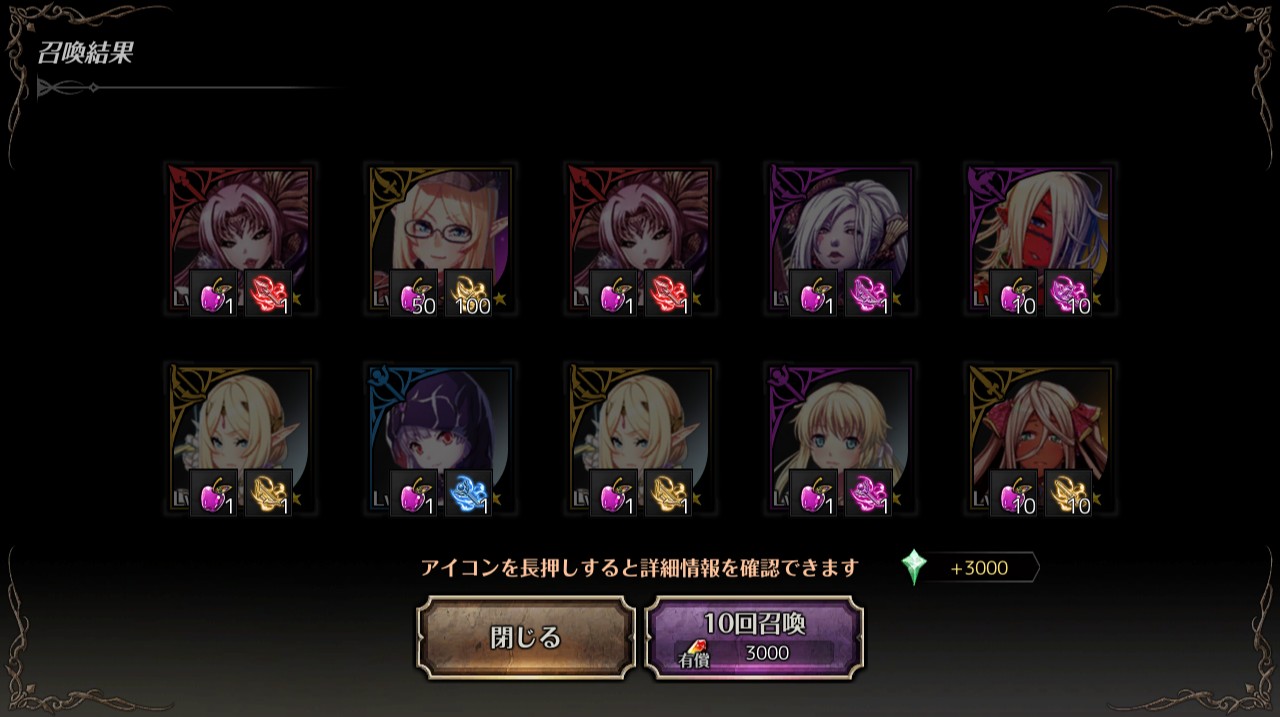Tap the red crystal icon on first portrait

[268, 294]
